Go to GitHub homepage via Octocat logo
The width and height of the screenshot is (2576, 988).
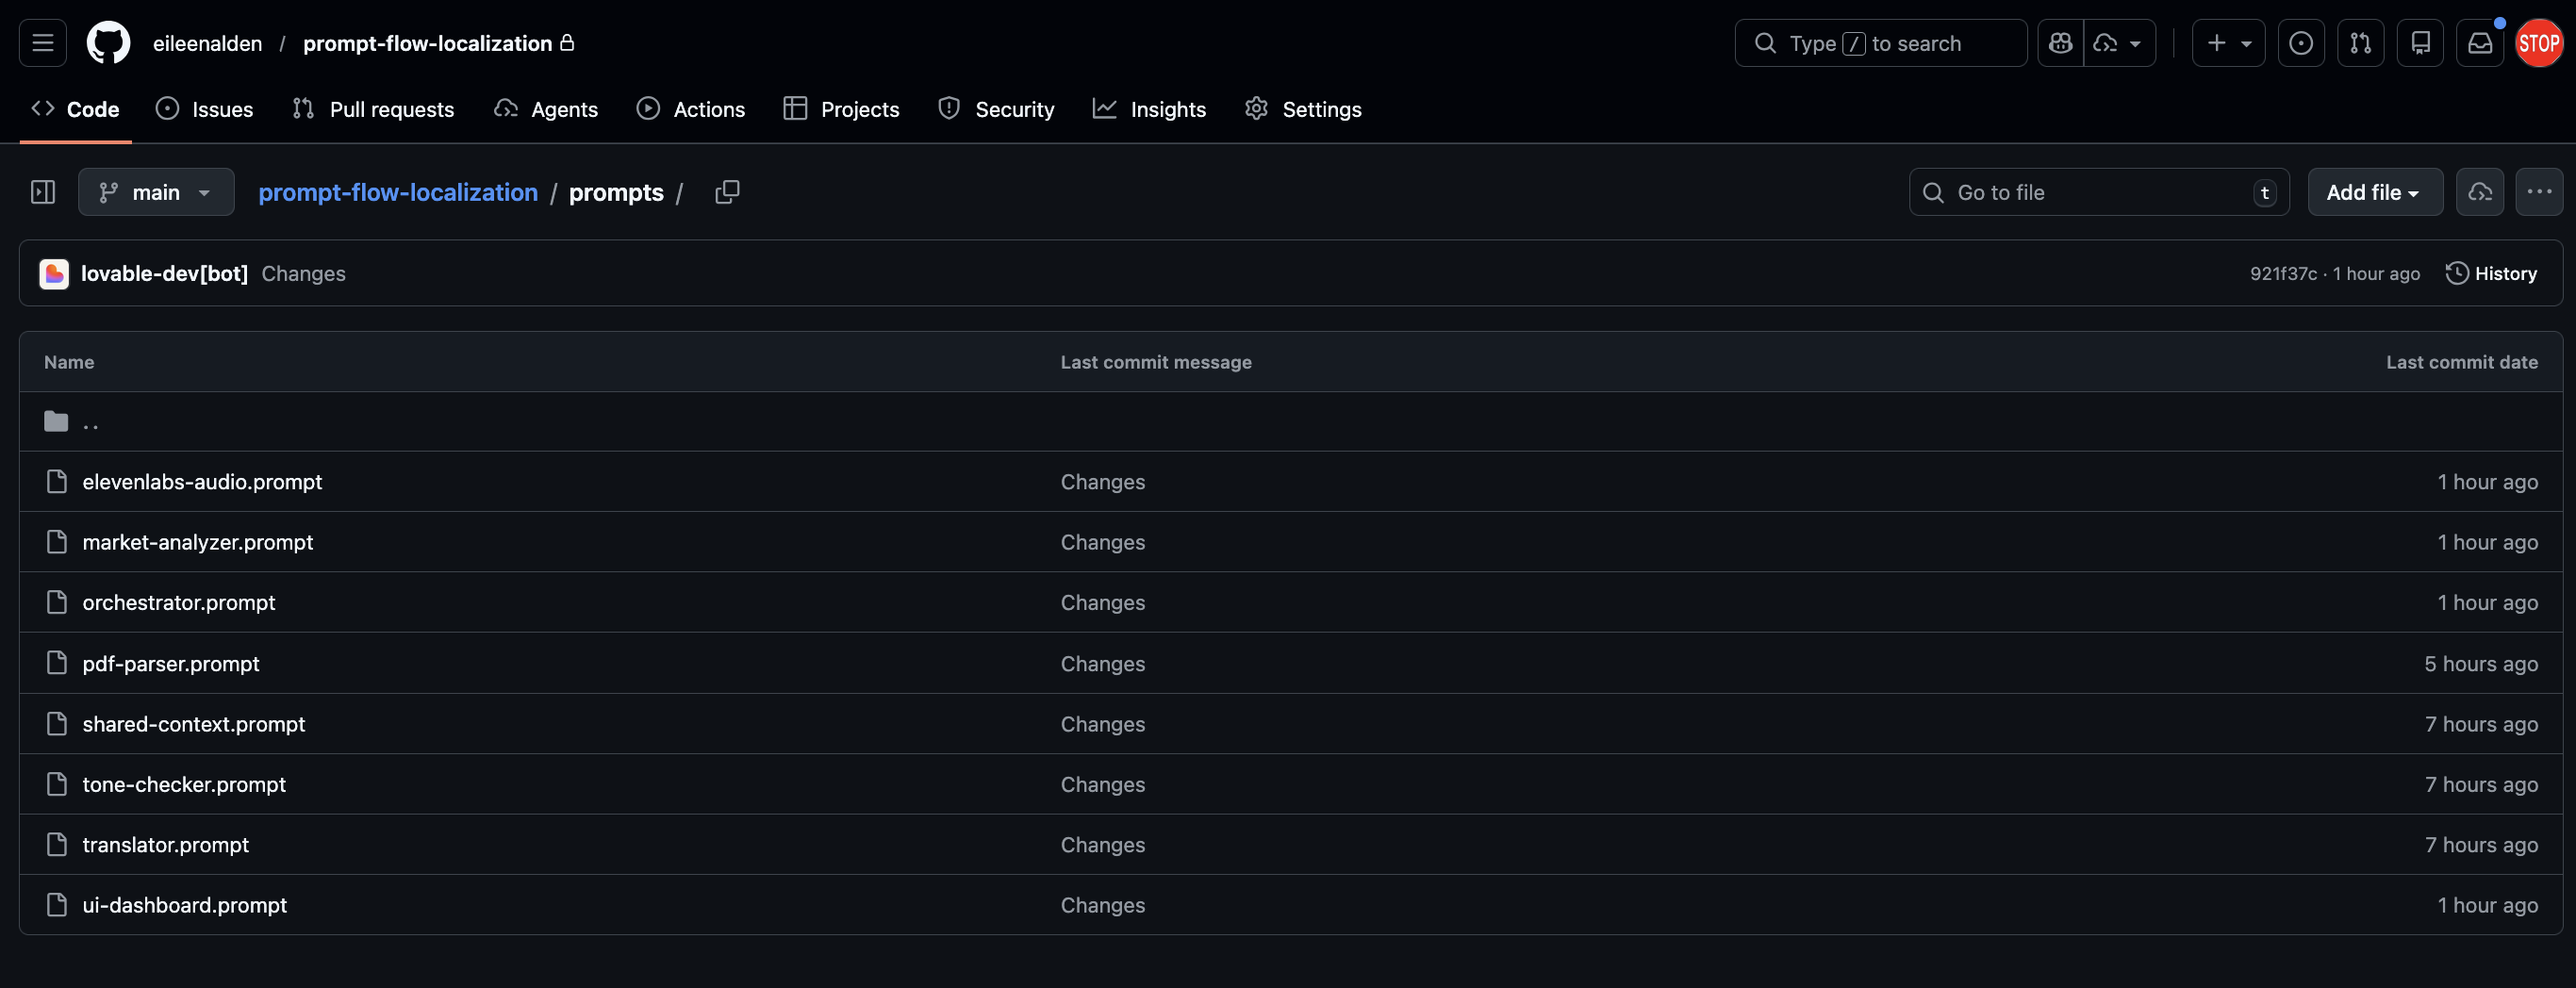tap(108, 43)
